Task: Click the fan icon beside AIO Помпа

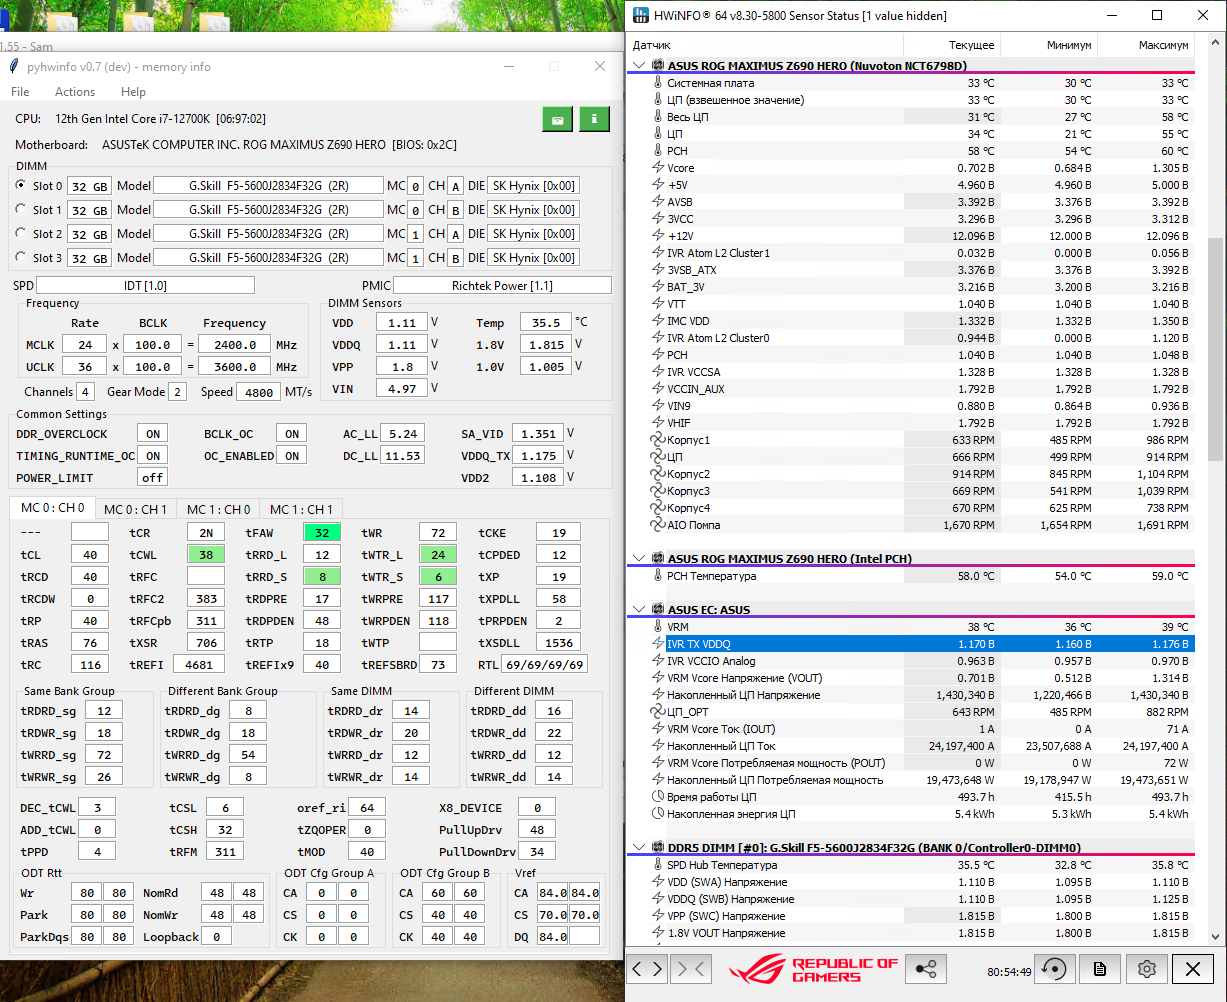Action: click(x=657, y=525)
